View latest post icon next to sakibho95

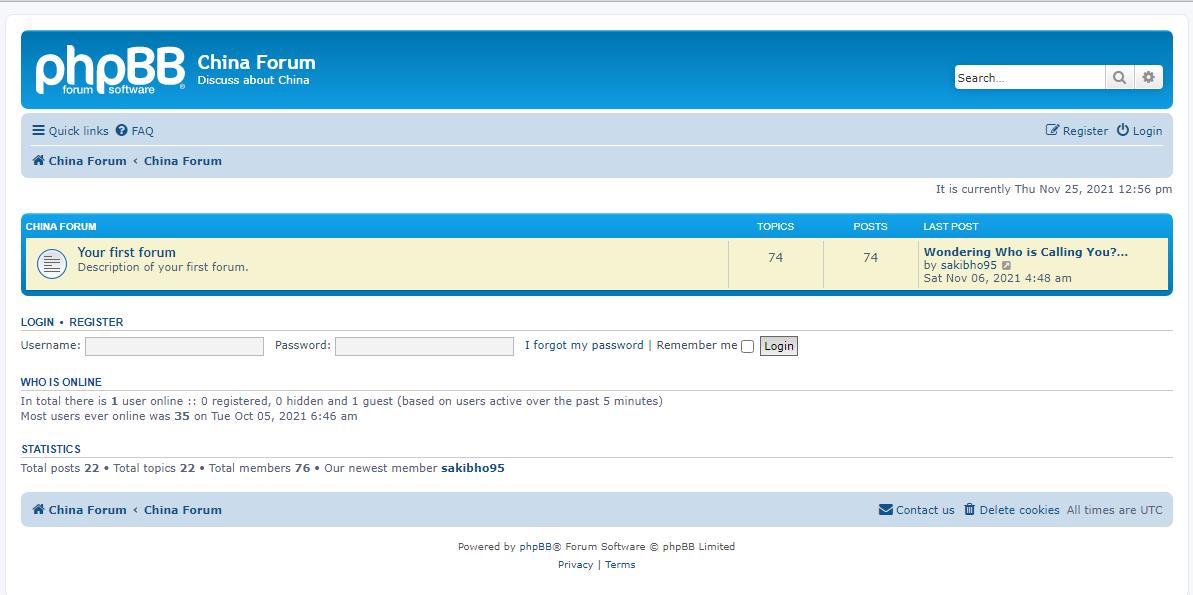pyautogui.click(x=1007, y=266)
